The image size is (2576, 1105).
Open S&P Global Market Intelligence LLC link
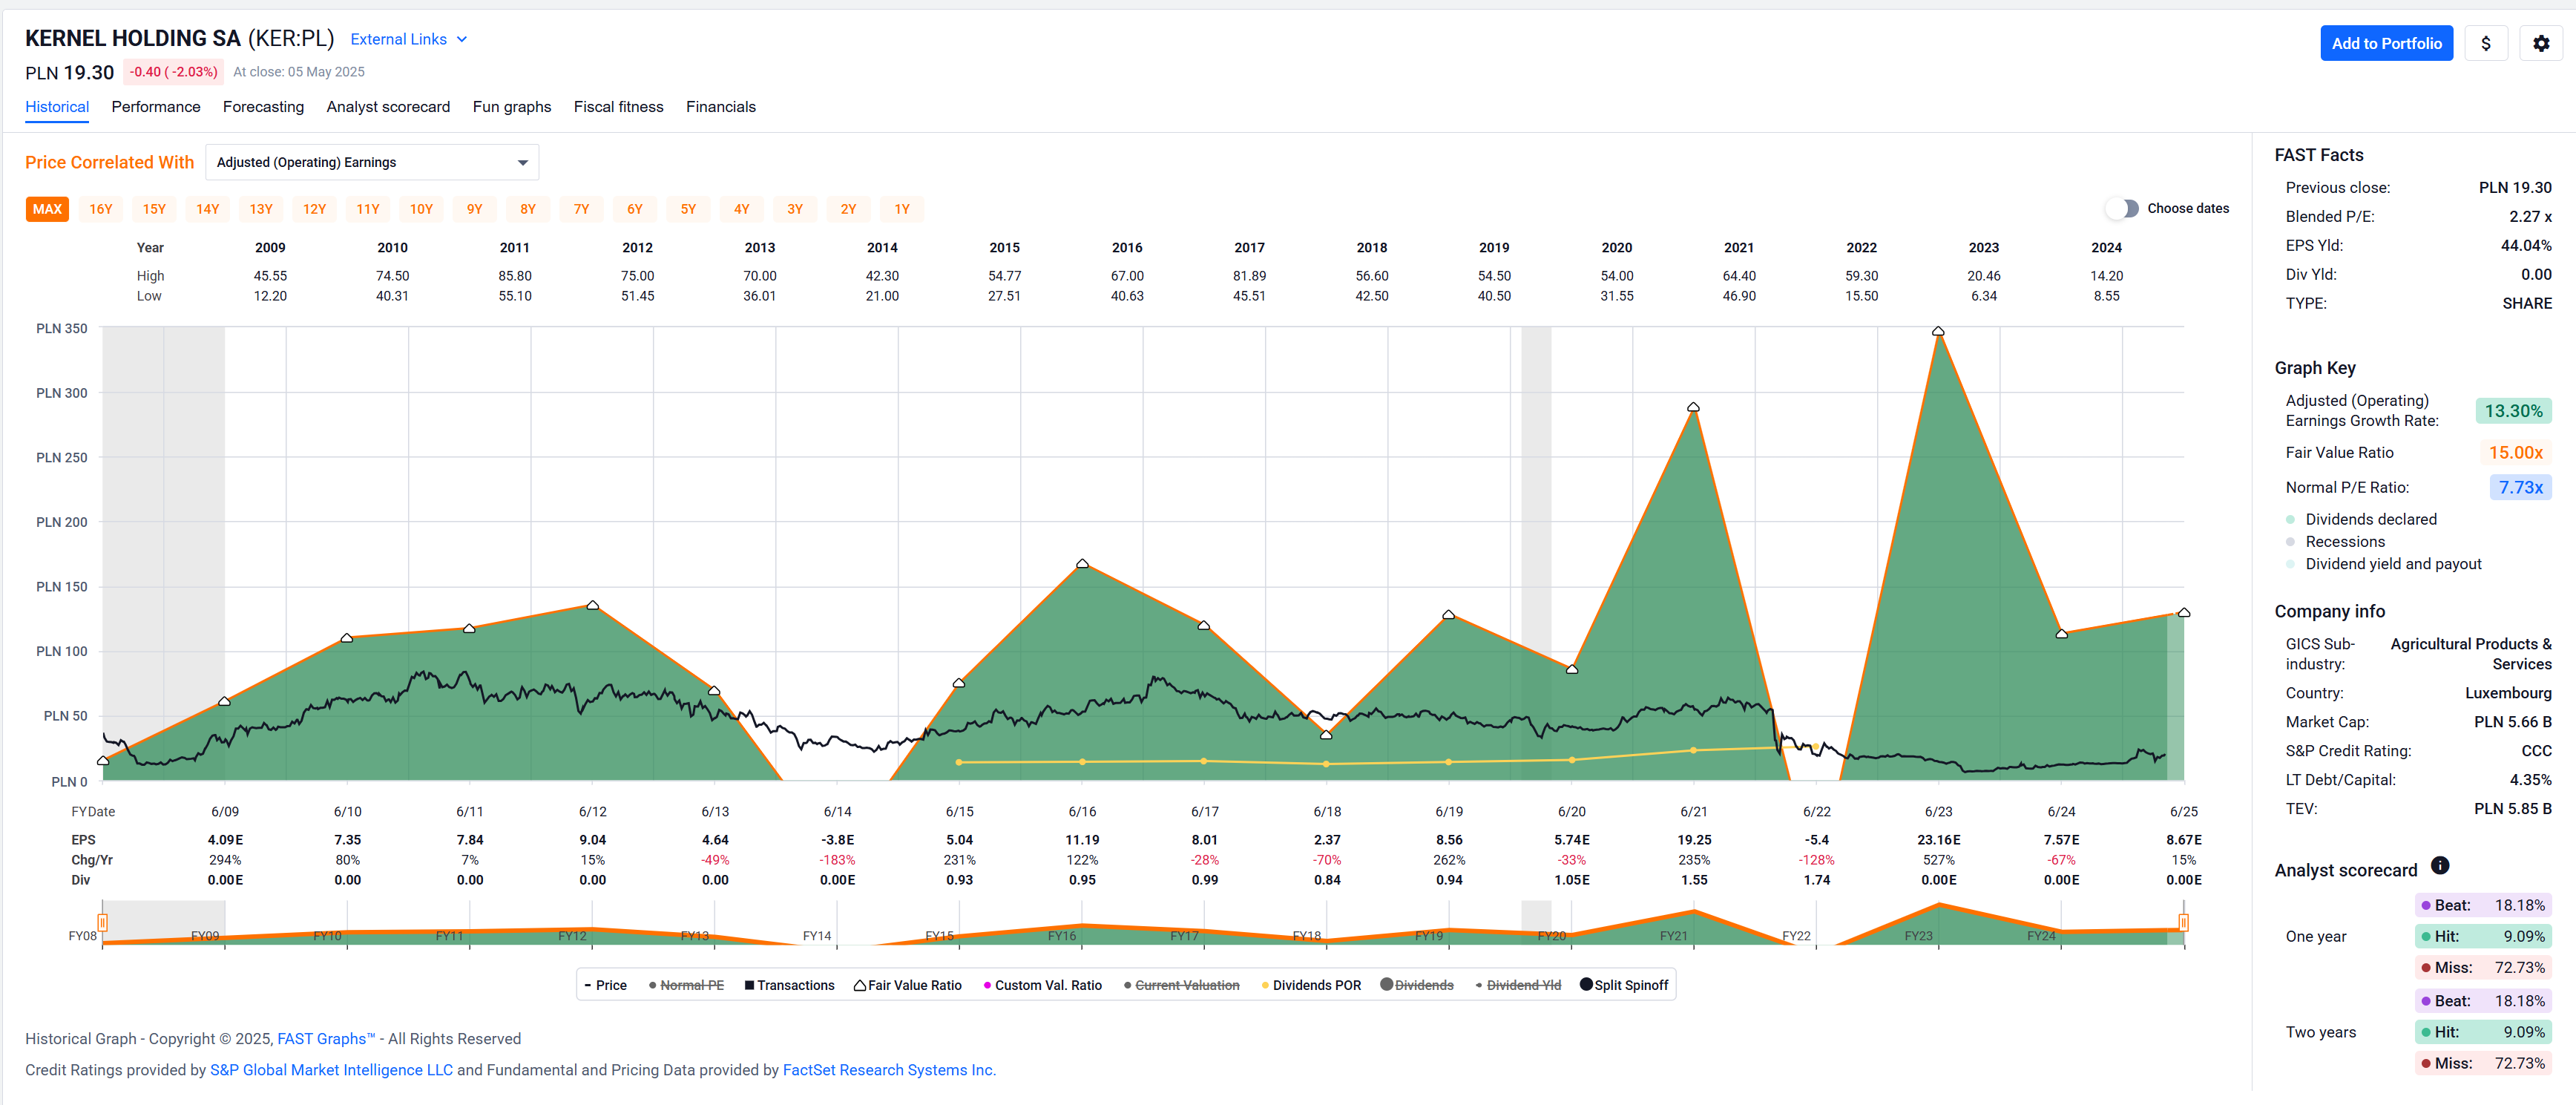(x=331, y=1070)
